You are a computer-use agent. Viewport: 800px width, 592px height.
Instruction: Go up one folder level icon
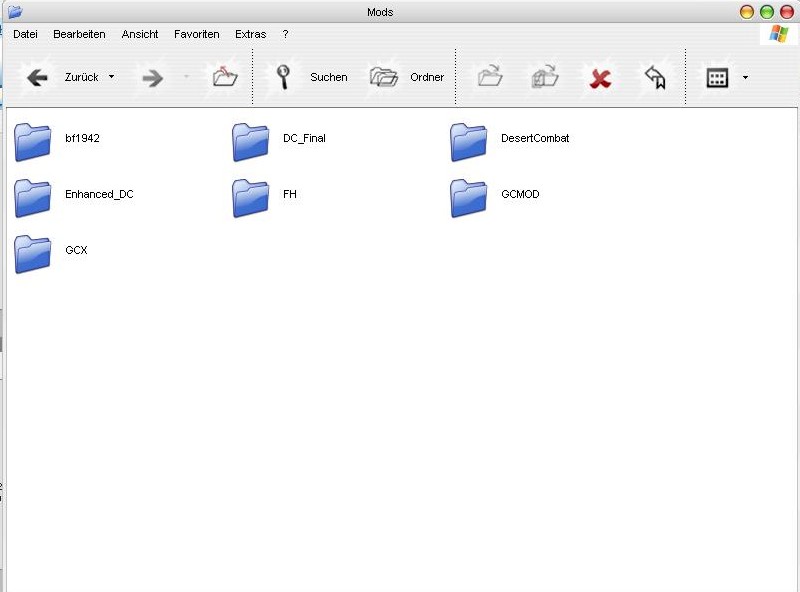pyautogui.click(x=225, y=77)
